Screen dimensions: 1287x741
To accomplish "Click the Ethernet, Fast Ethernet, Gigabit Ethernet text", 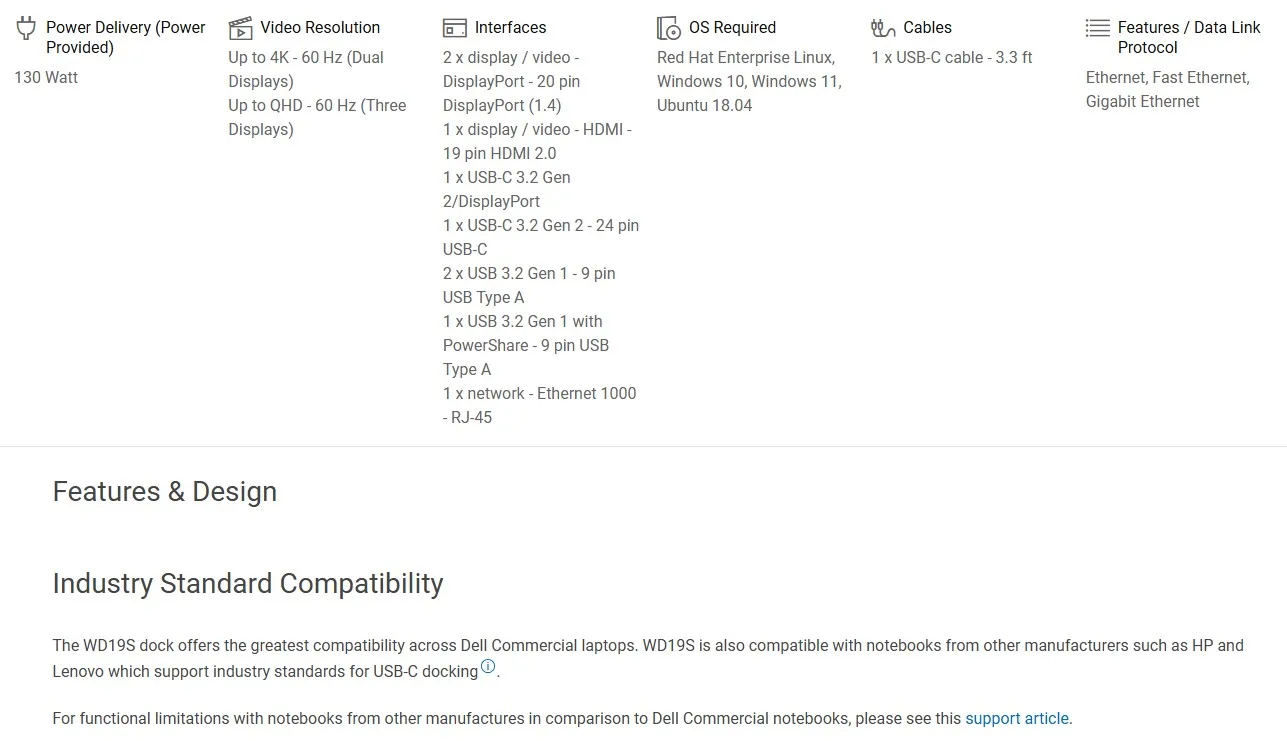I will click(1168, 89).
